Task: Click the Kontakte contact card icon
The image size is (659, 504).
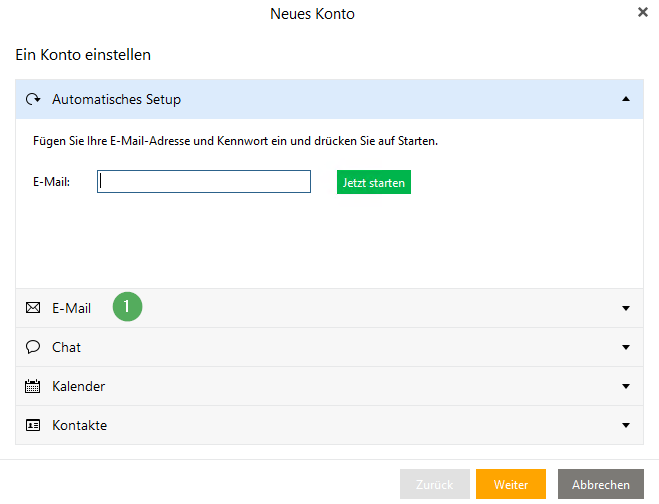Action: [x=33, y=425]
